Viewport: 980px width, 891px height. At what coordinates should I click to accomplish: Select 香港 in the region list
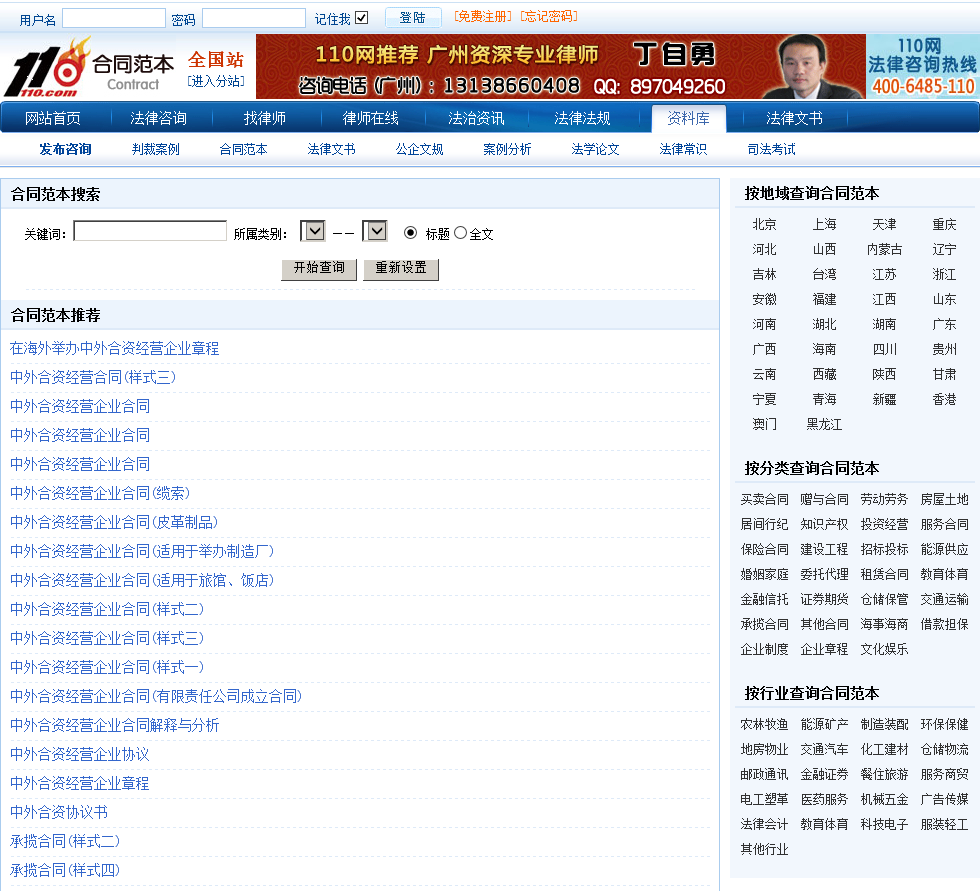point(944,399)
